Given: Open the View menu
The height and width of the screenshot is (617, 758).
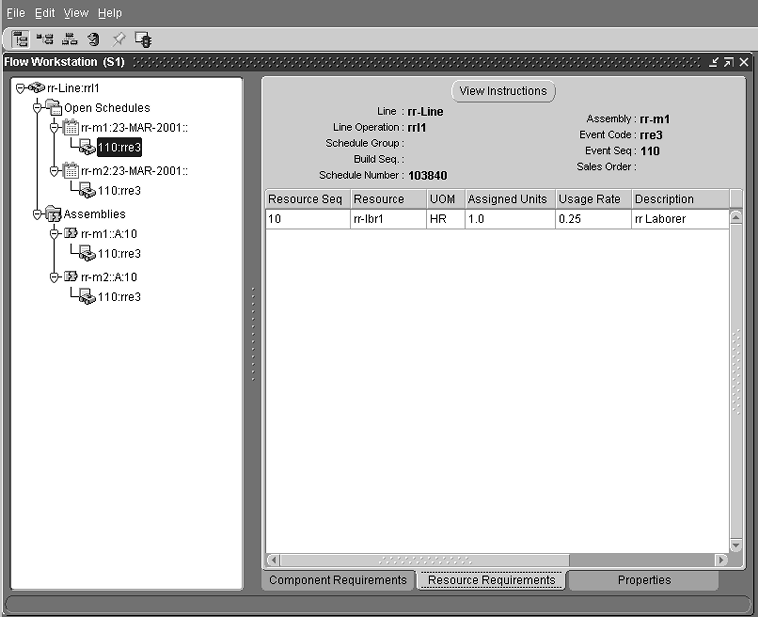Looking at the screenshot, I should pyautogui.click(x=76, y=13).
